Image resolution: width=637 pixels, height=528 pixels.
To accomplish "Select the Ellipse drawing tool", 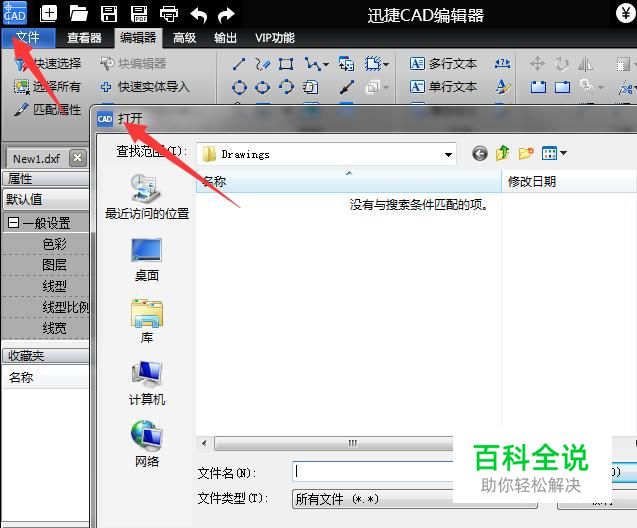I will [262, 87].
